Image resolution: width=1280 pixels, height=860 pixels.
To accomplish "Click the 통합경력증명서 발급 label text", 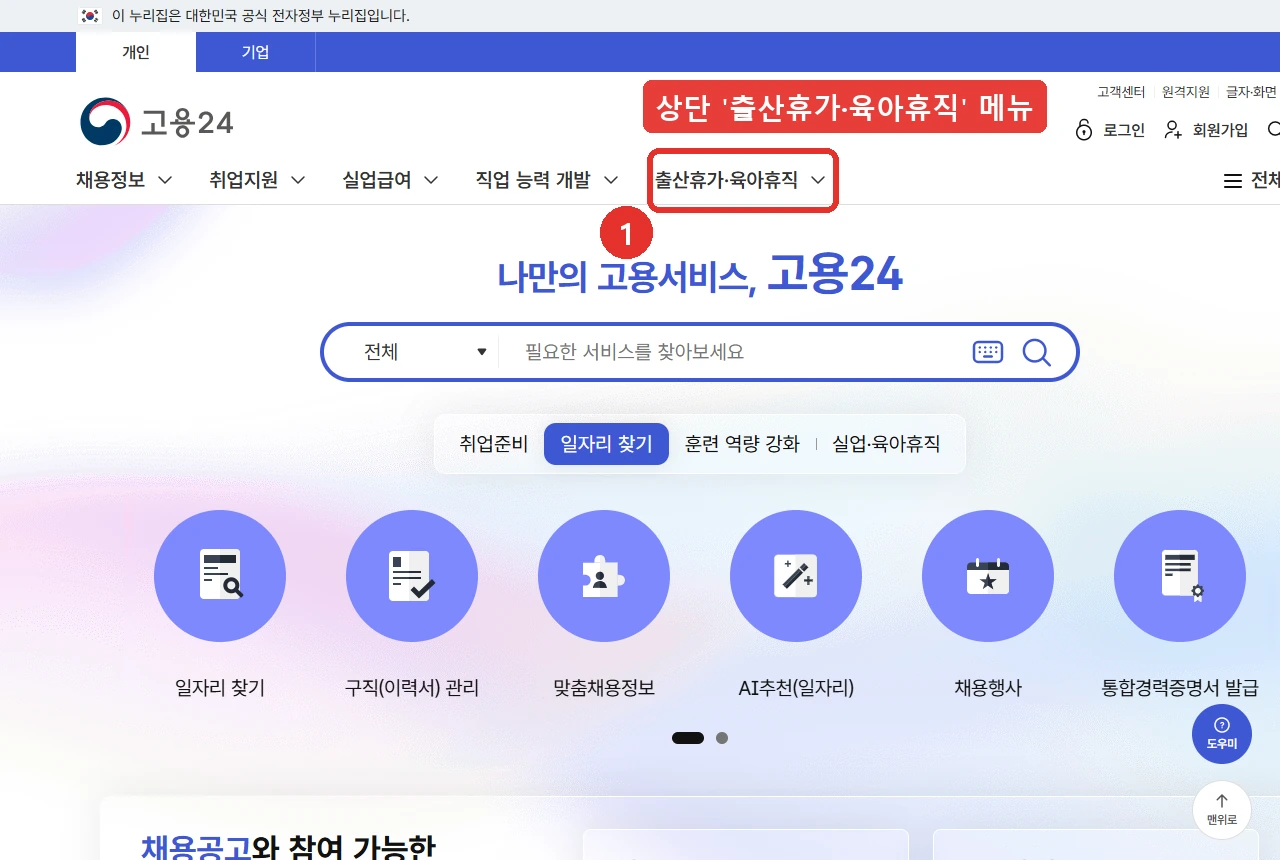I will point(1180,688).
